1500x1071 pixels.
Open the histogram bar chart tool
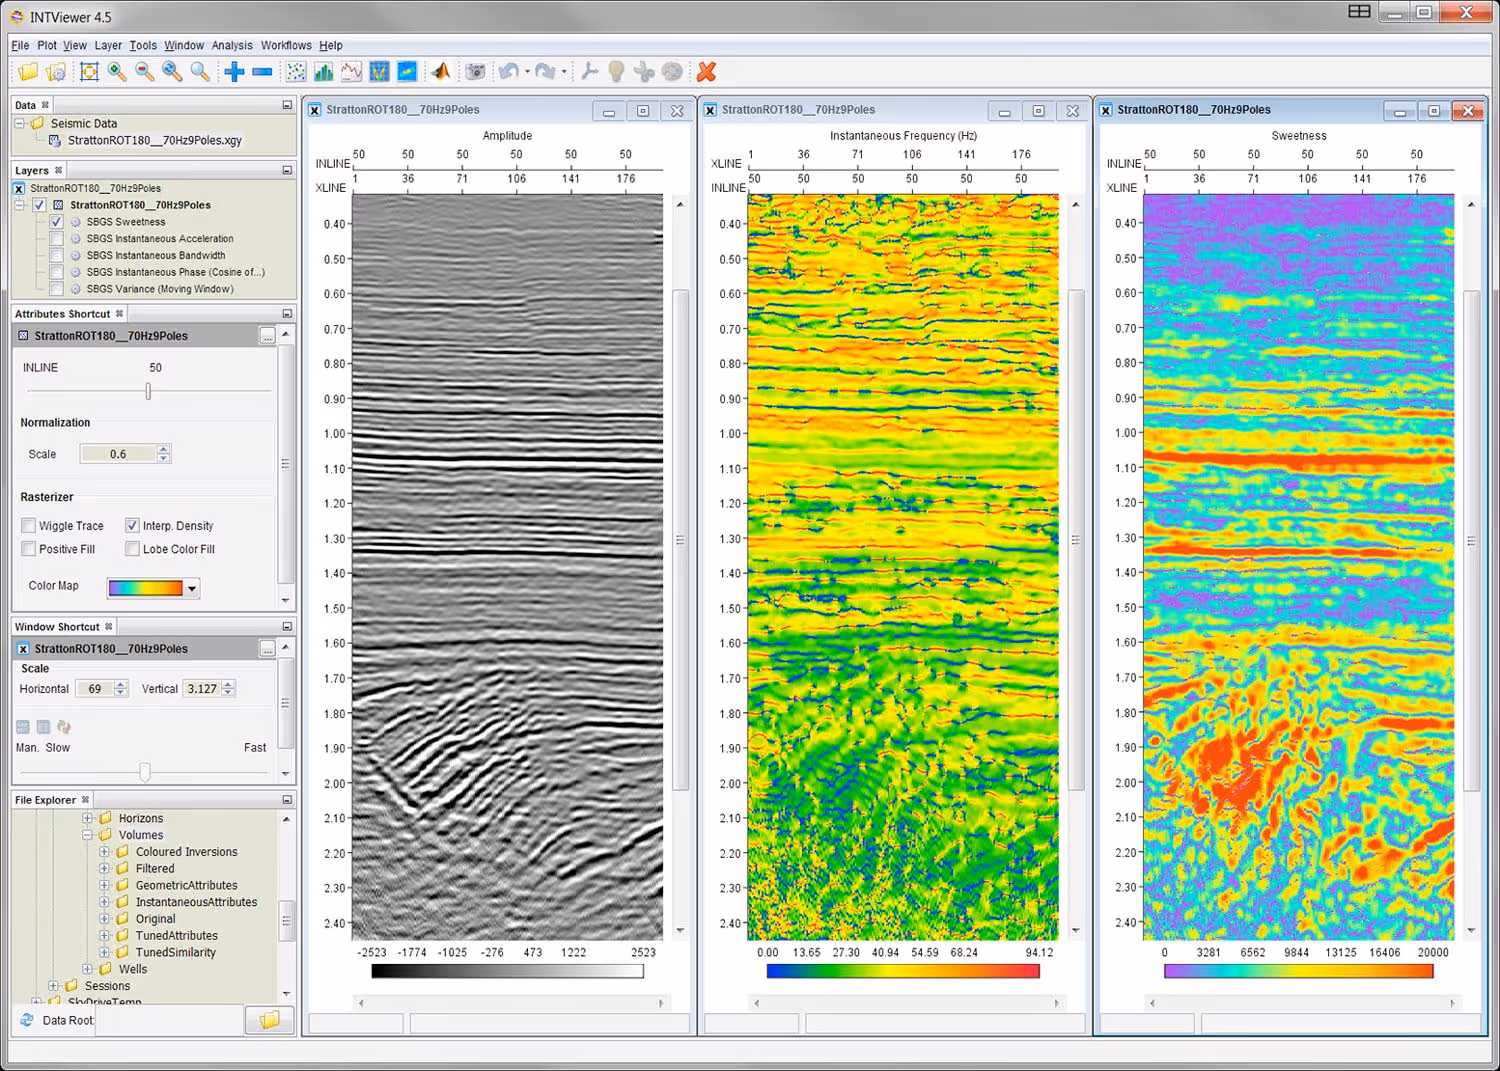point(323,71)
